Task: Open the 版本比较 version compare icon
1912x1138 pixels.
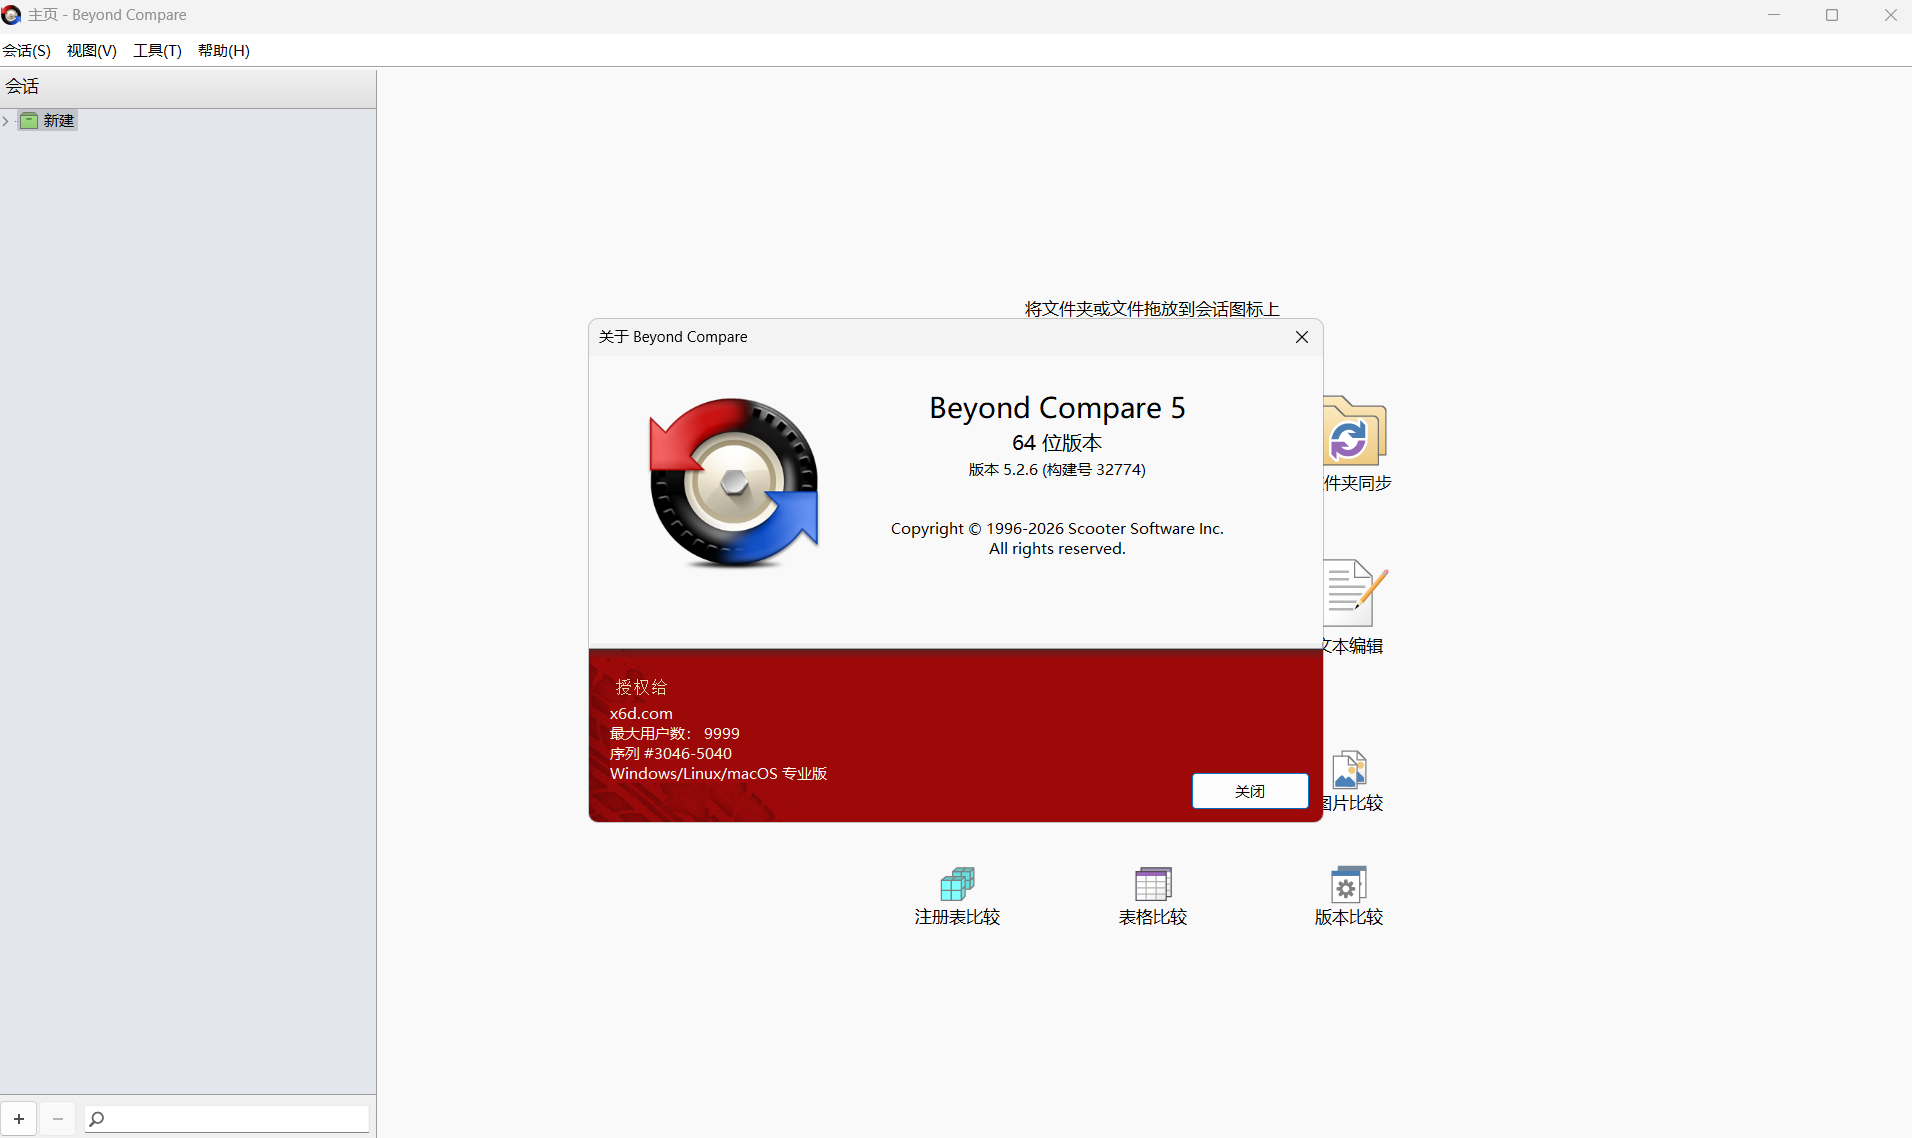Action: [x=1348, y=884]
